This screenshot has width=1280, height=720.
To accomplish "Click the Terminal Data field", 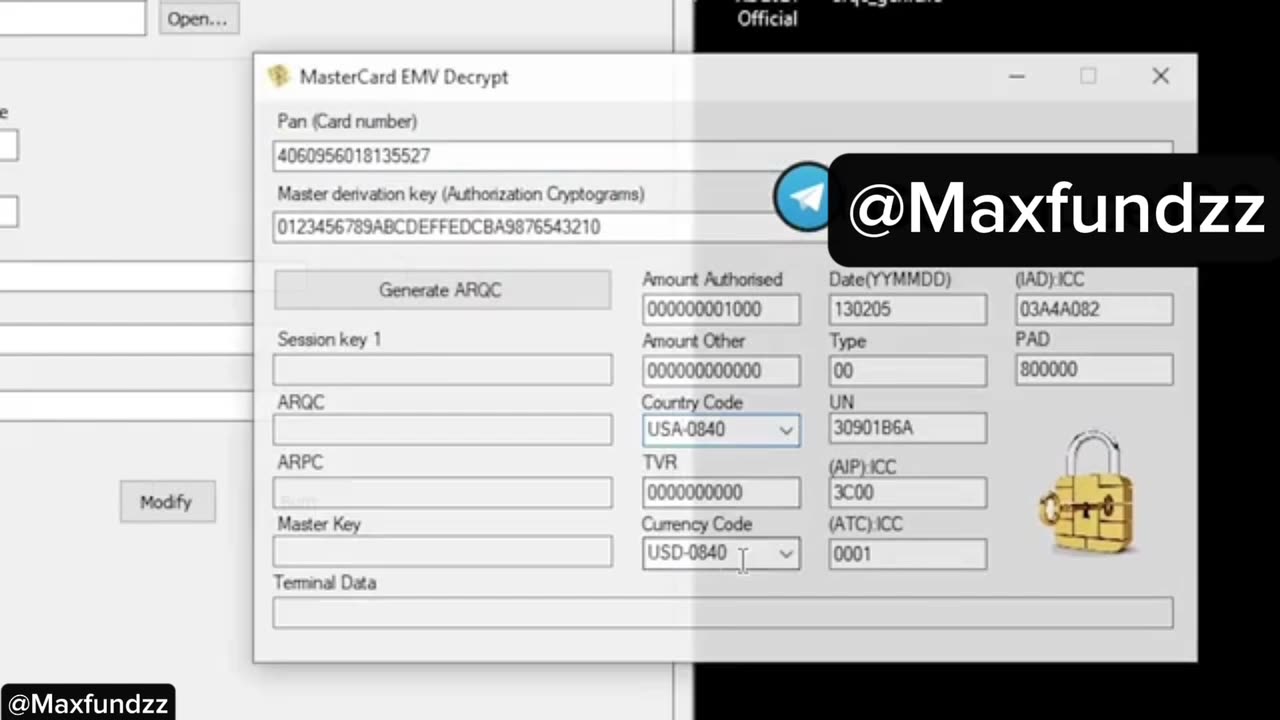I will click(x=723, y=612).
